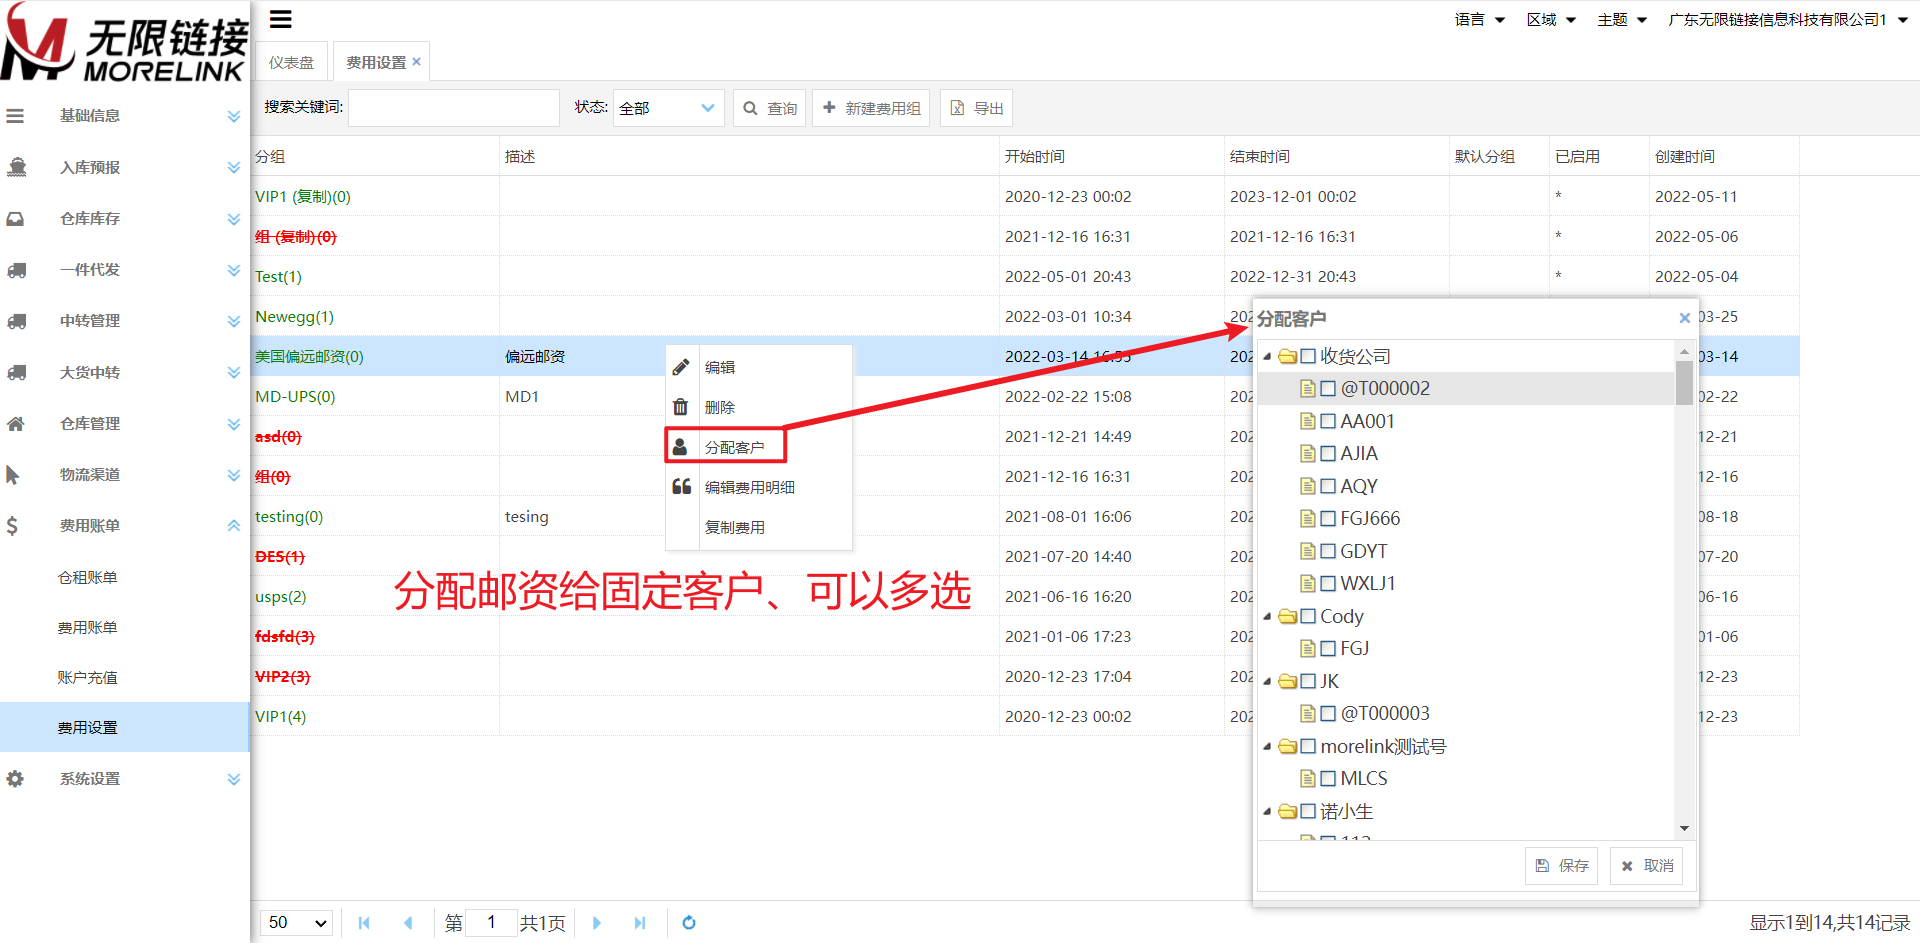The width and height of the screenshot is (1920, 943).
Task: Click 新建费用组 button
Action: [871, 108]
